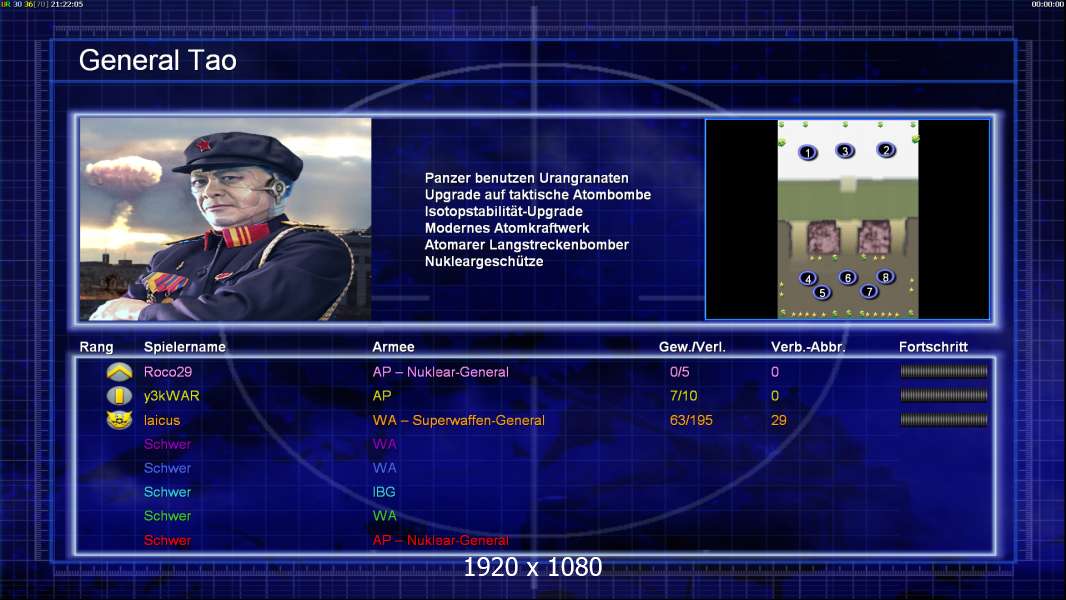Click the magenta Schwer AI player
The height and width of the screenshot is (600, 1066).
coord(167,444)
